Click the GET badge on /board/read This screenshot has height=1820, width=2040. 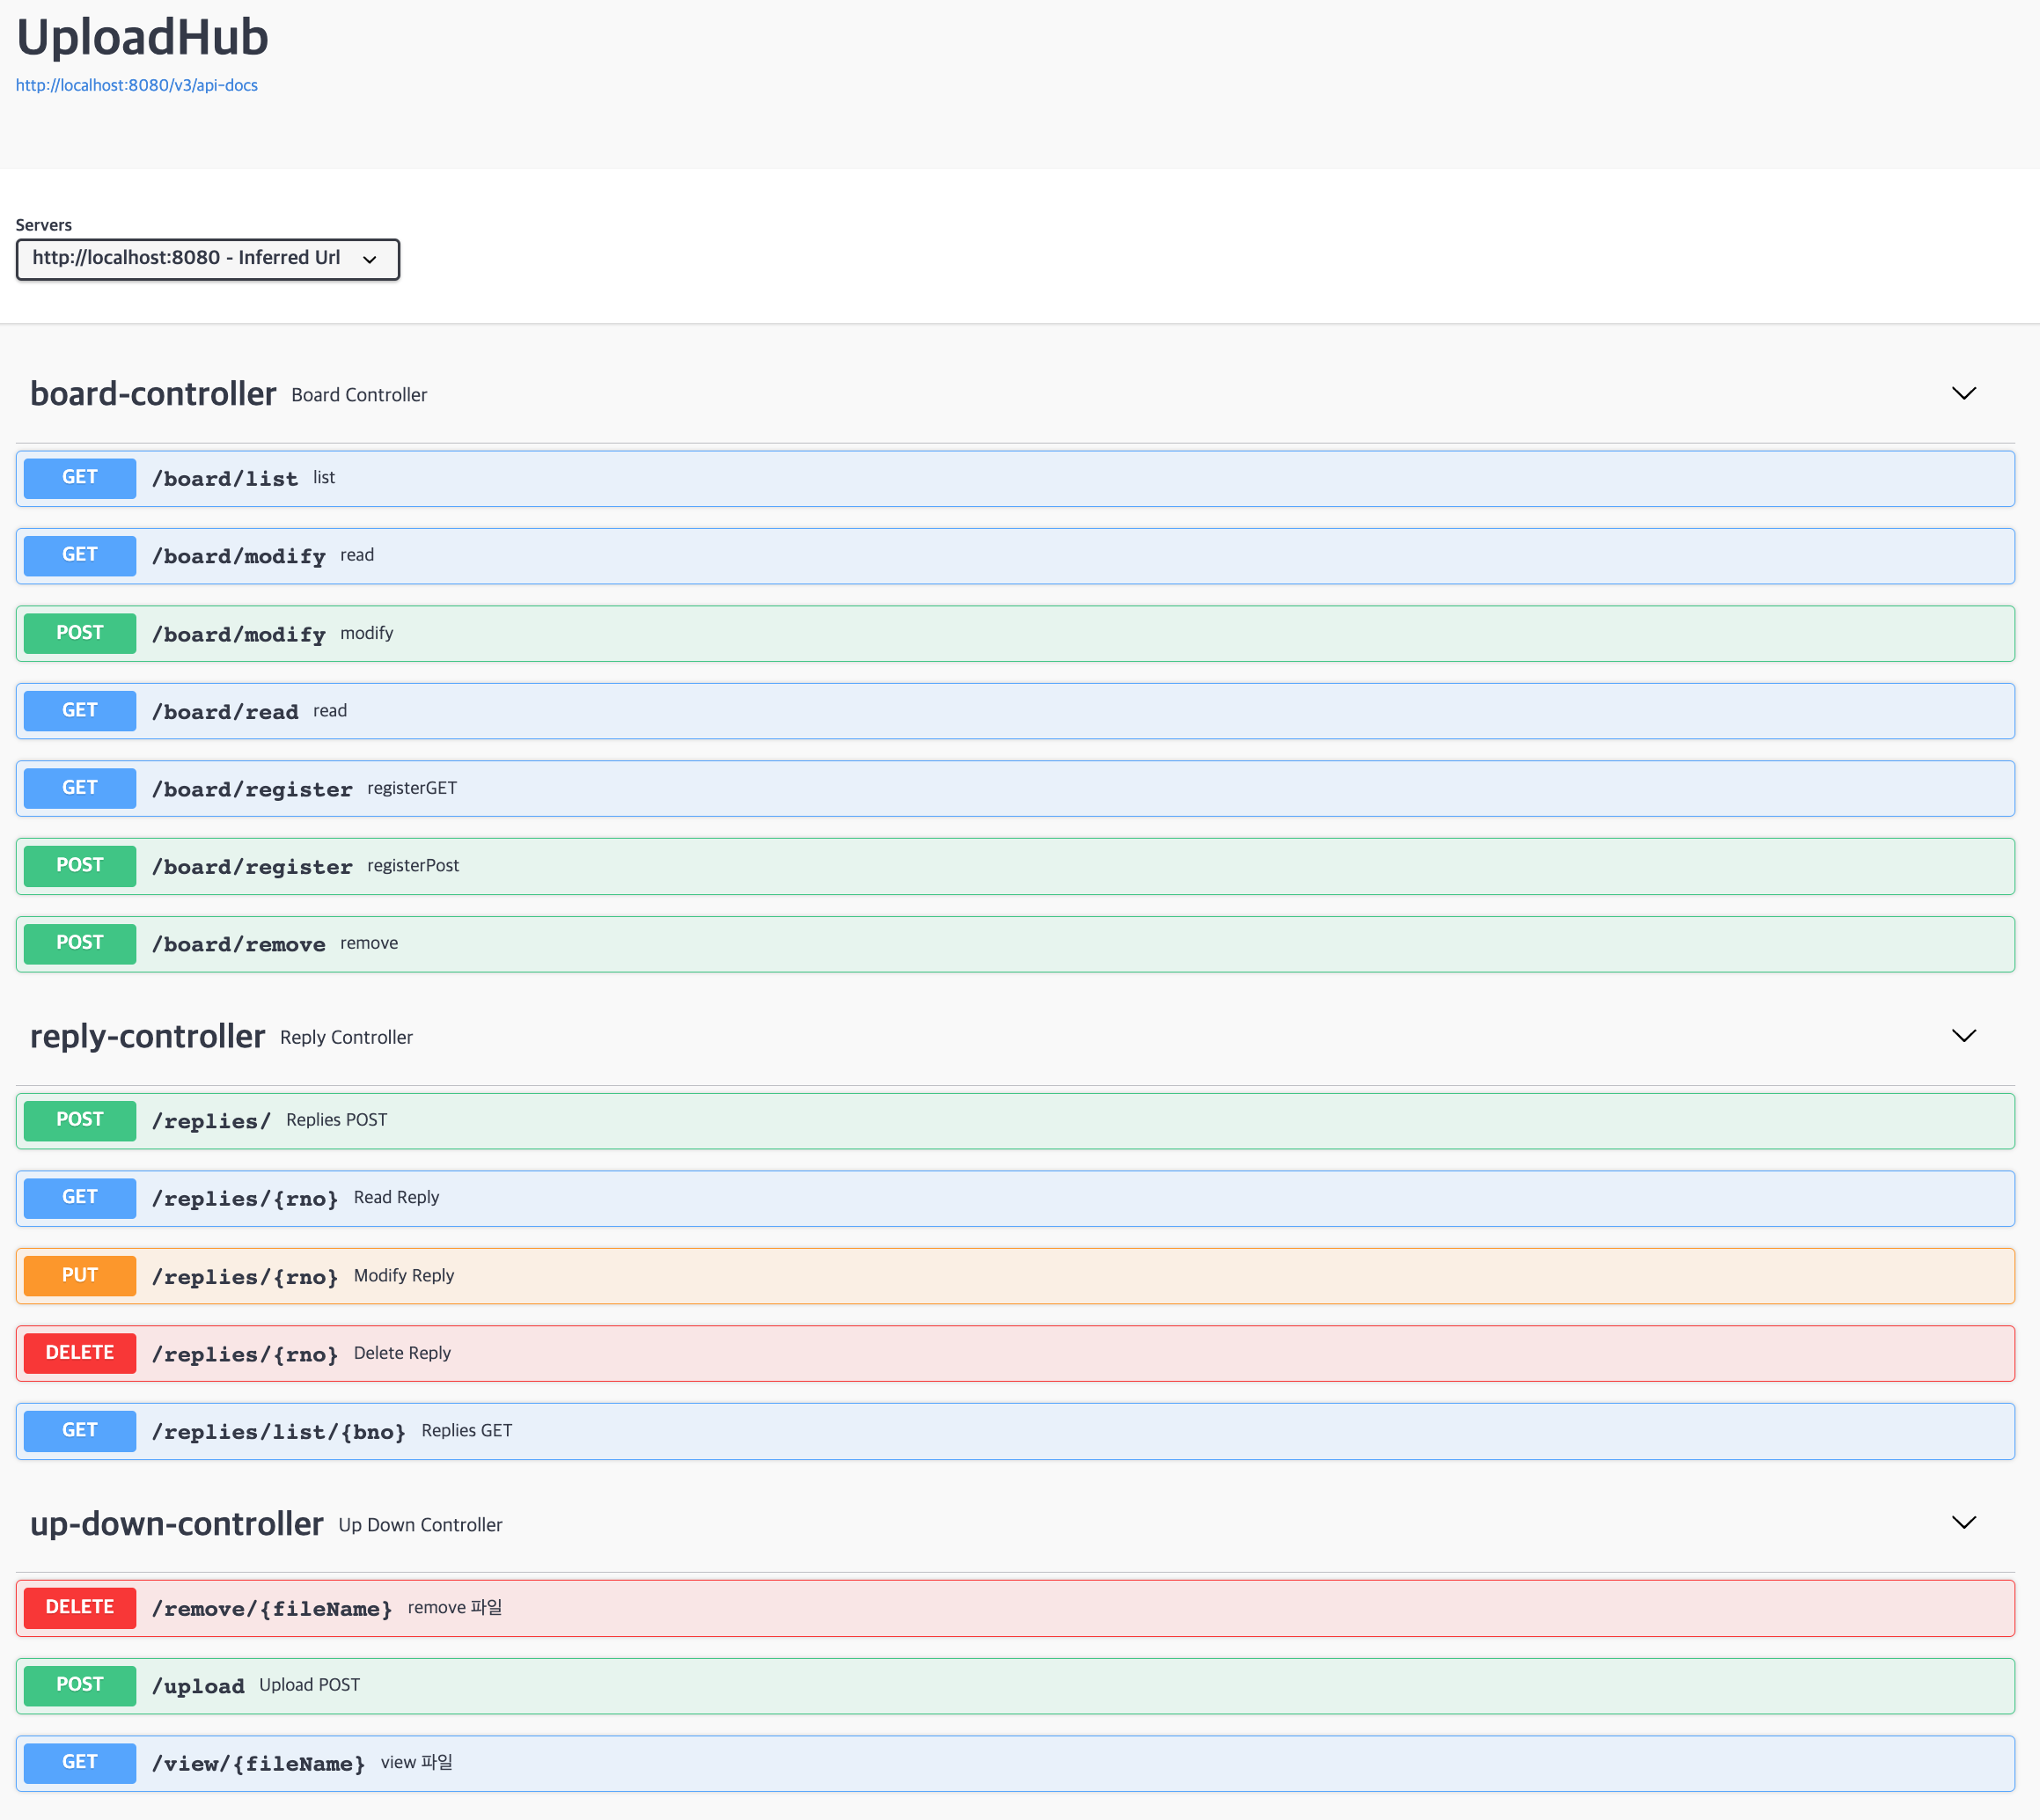79,710
